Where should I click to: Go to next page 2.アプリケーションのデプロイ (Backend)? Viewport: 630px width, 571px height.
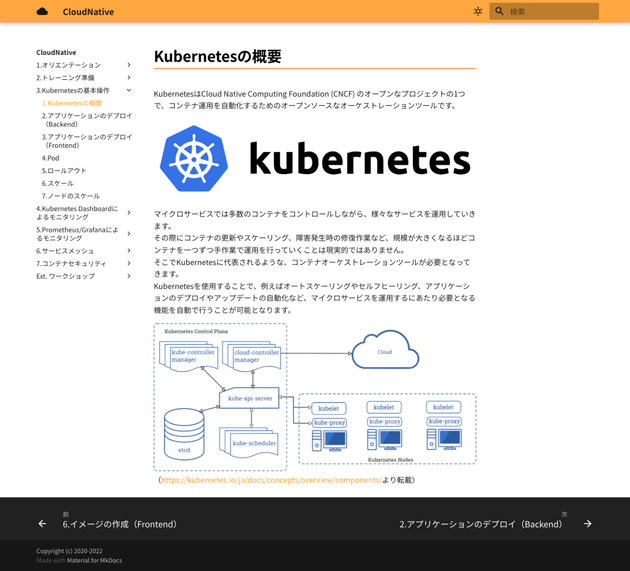(x=481, y=524)
